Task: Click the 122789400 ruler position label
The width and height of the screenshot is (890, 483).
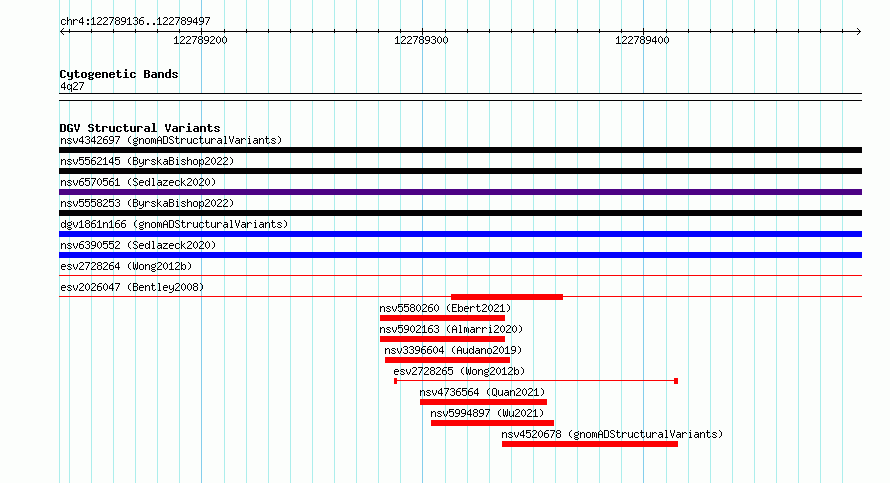Action: (x=642, y=40)
